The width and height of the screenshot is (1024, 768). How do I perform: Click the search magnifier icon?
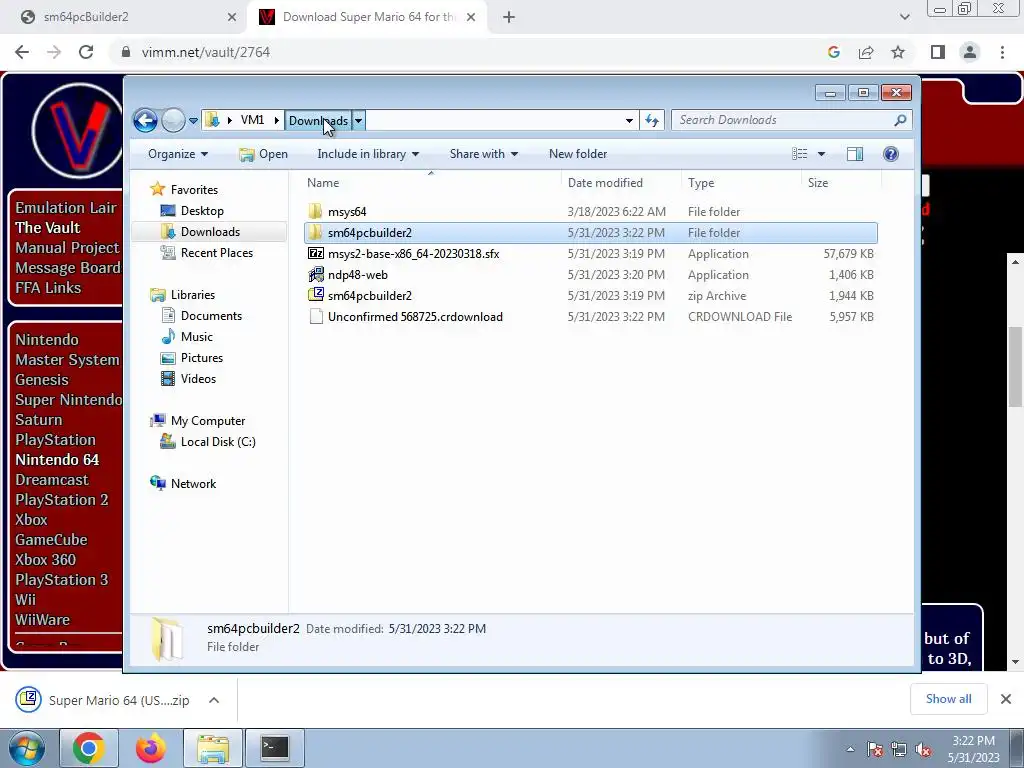(901, 120)
